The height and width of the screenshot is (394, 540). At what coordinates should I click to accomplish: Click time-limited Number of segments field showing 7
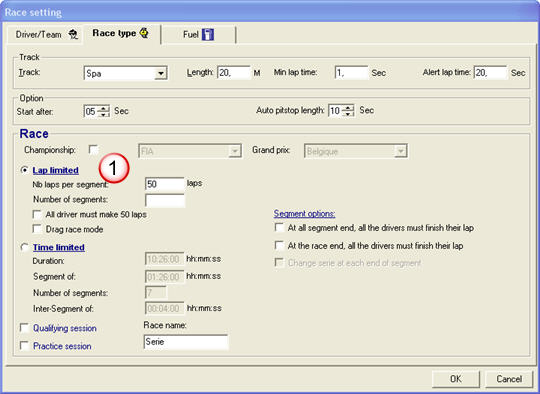click(156, 293)
